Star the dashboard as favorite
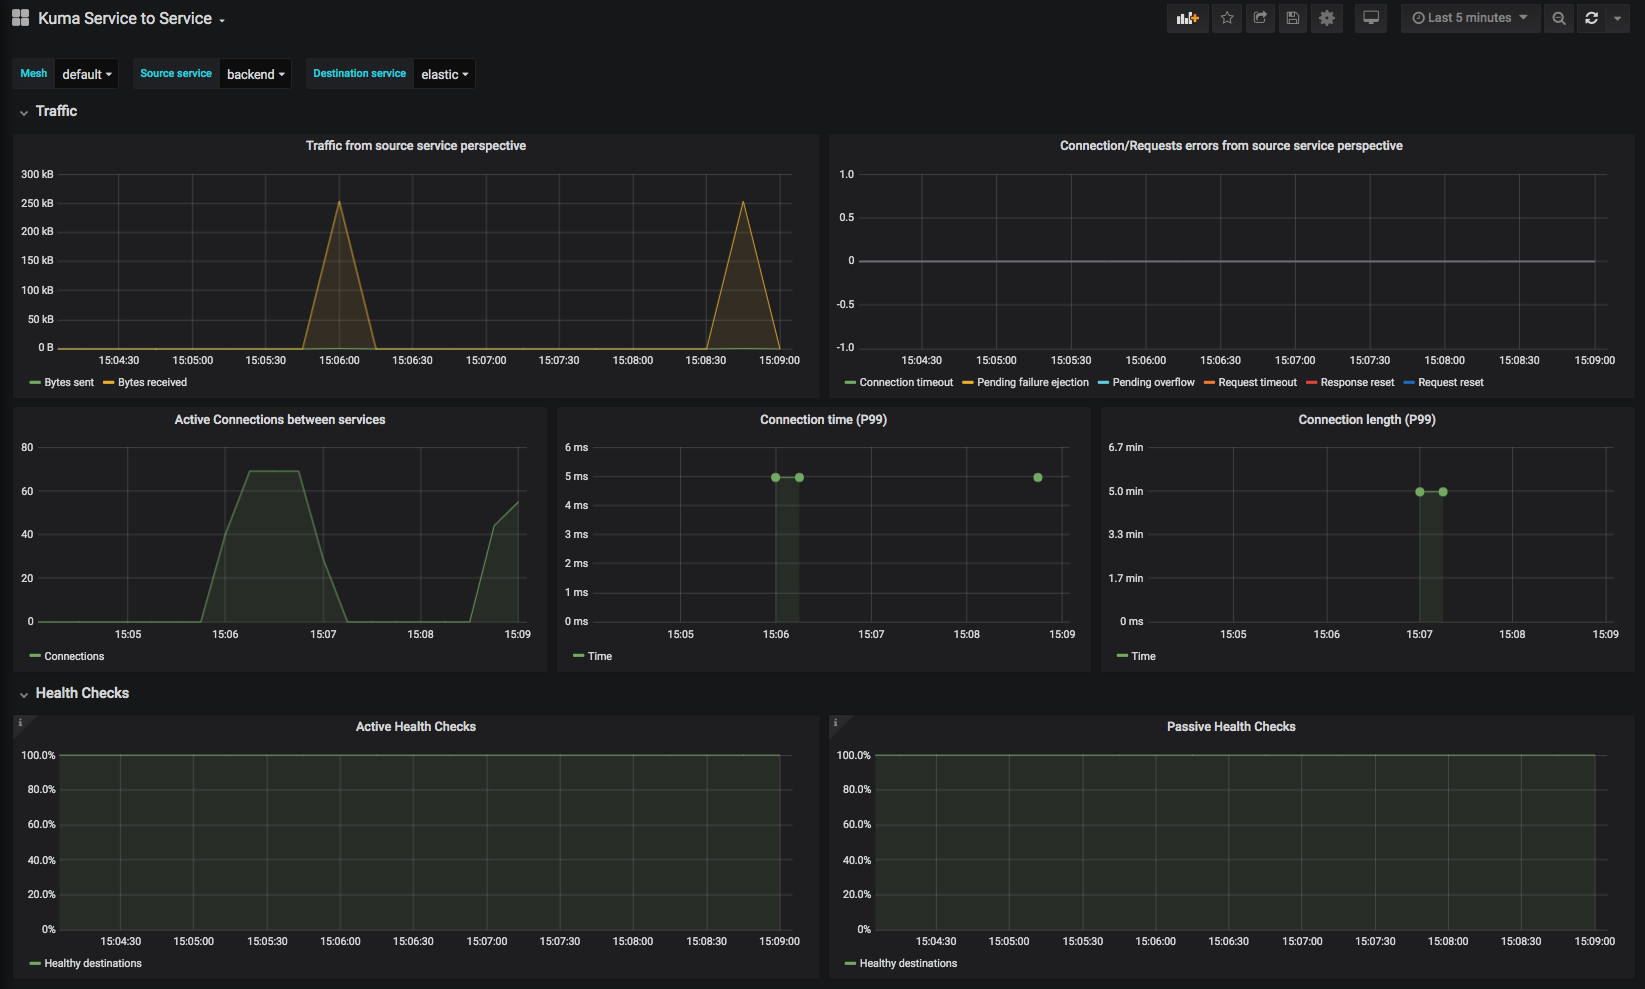Image resolution: width=1645 pixels, height=989 pixels. (1226, 18)
